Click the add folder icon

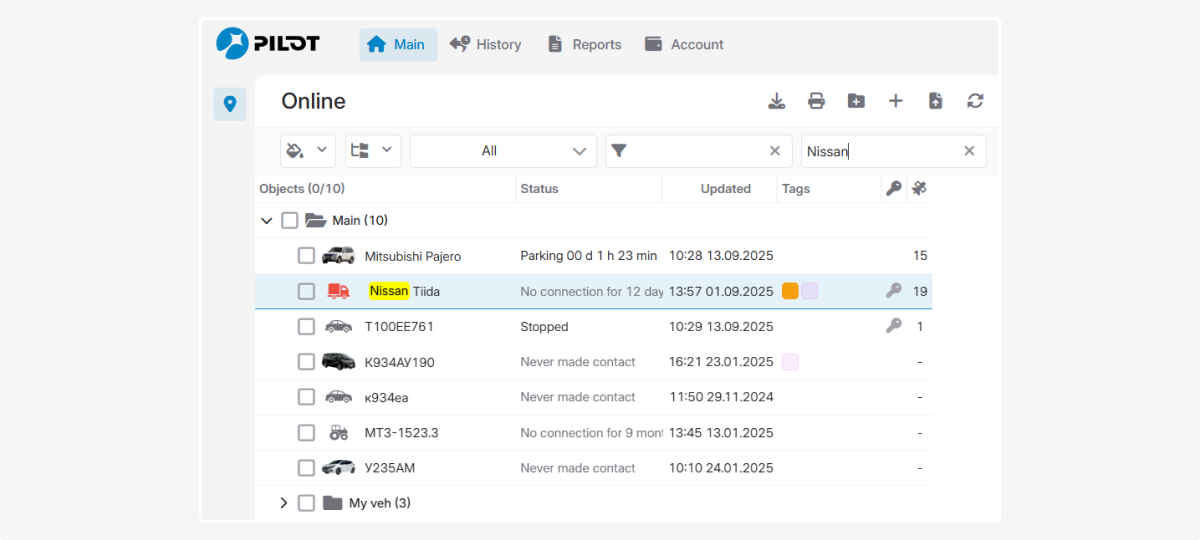pyautogui.click(x=856, y=101)
